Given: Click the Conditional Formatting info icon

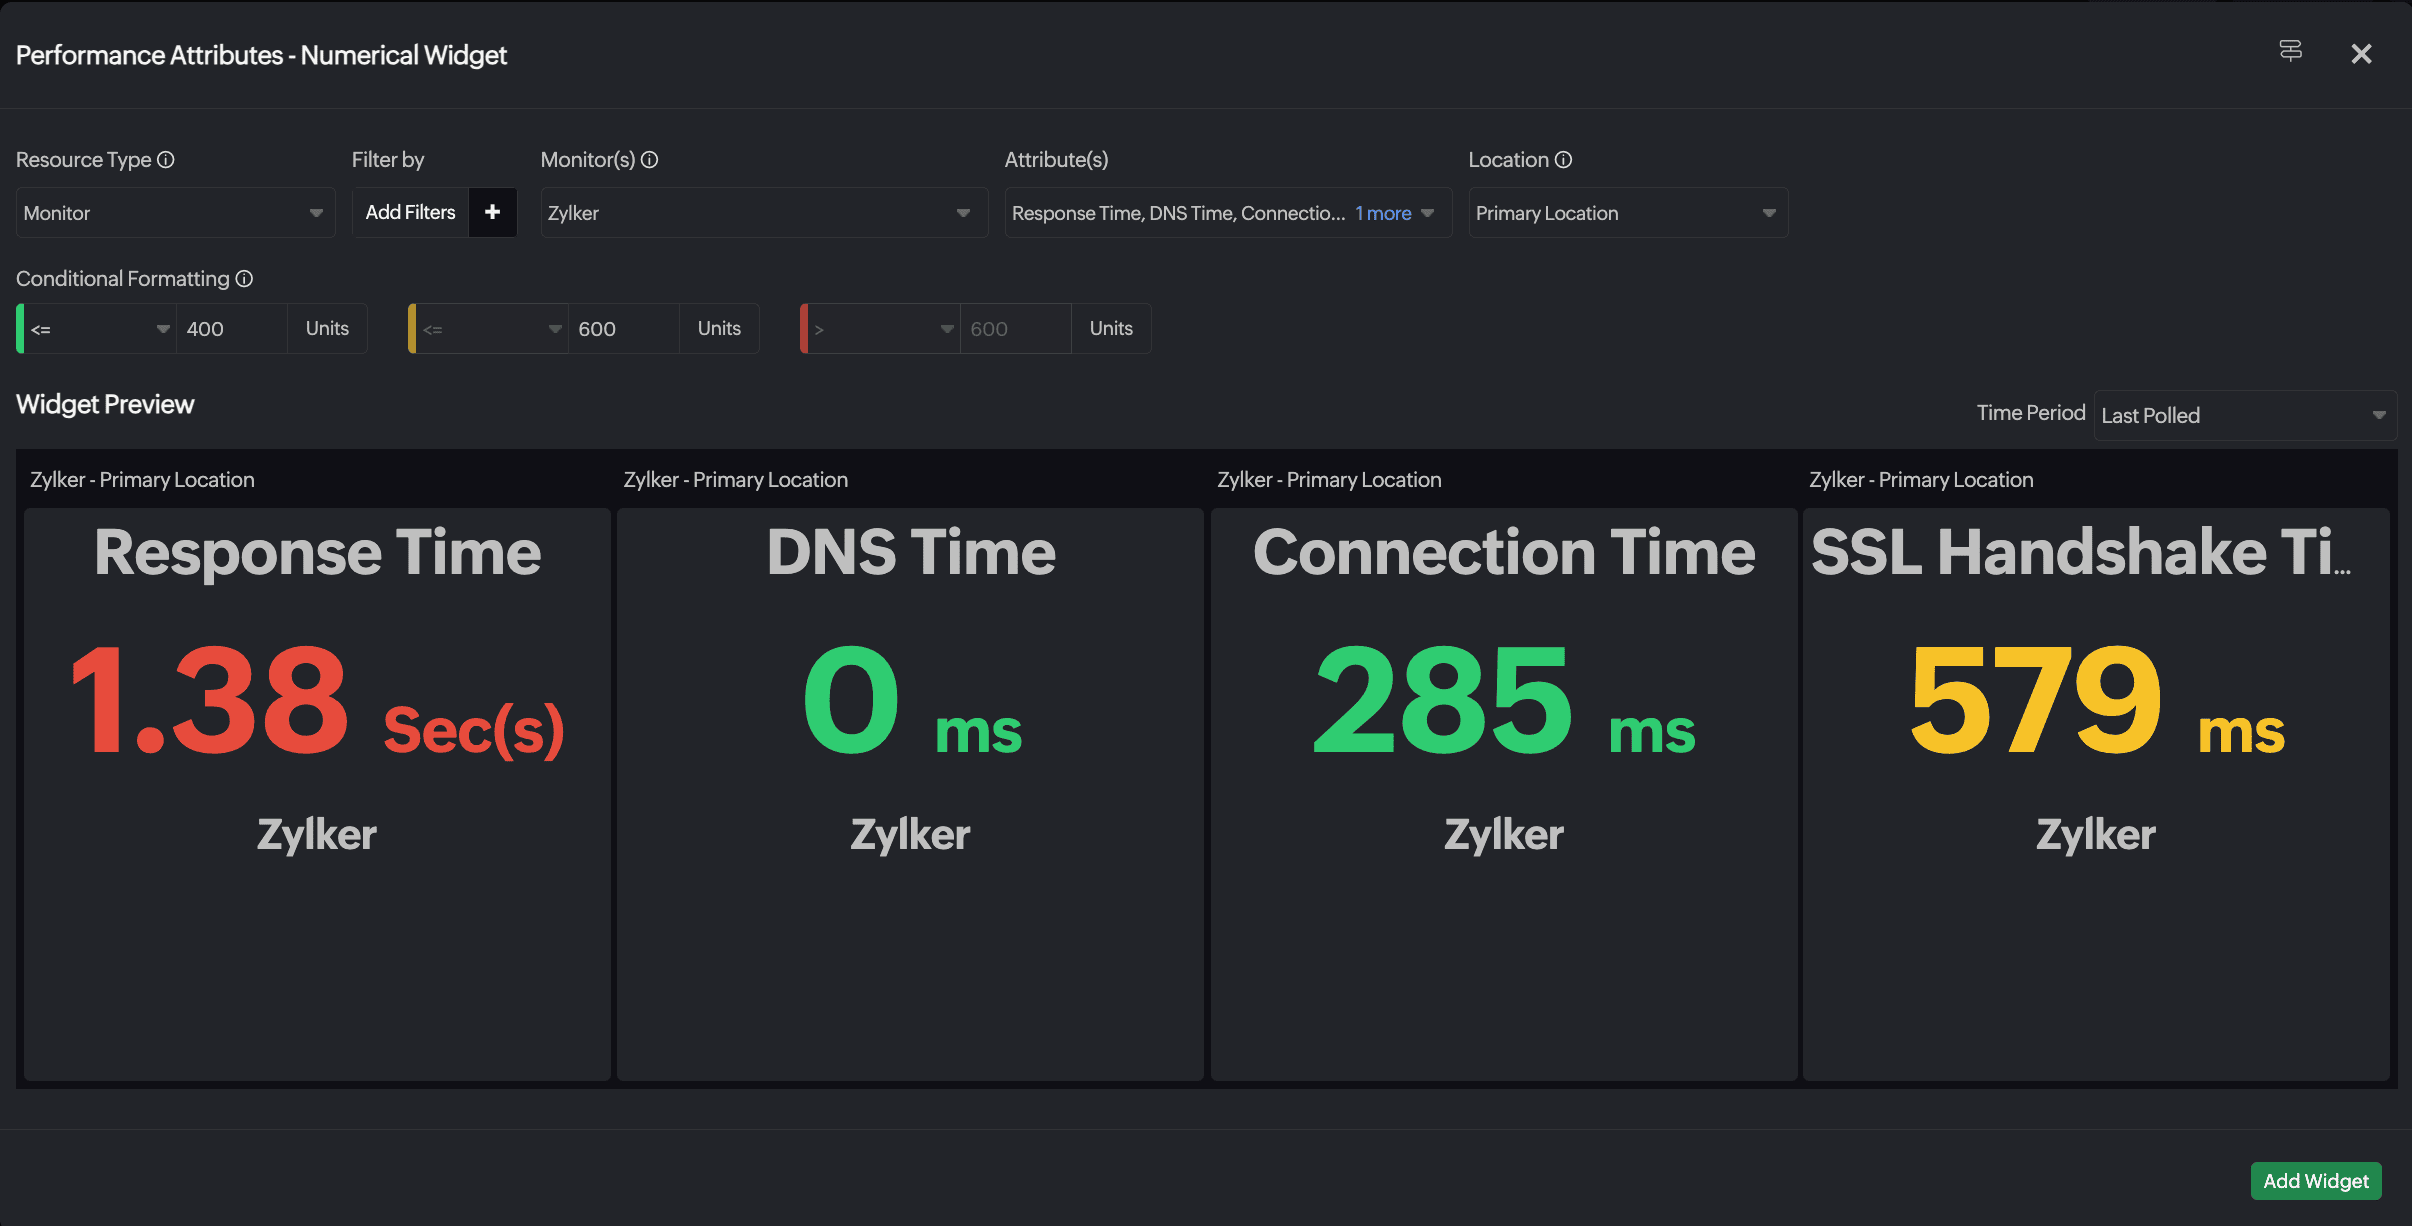Looking at the screenshot, I should 244,279.
